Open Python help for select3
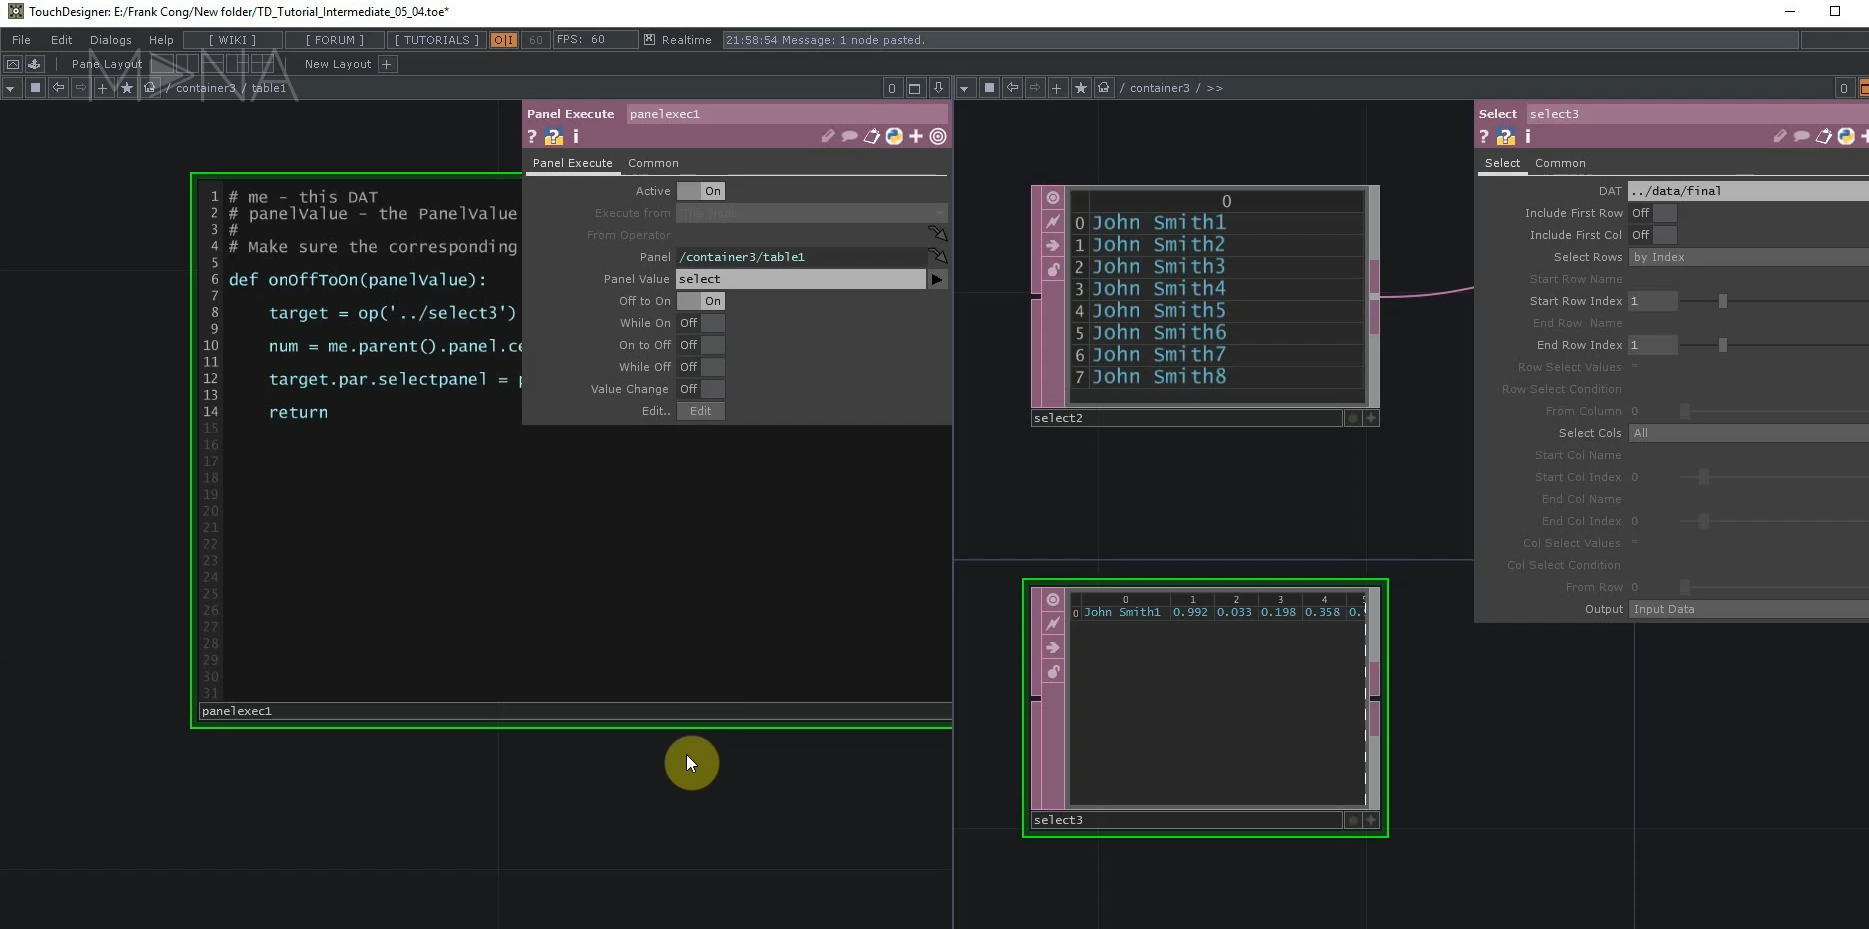Image resolution: width=1869 pixels, height=929 pixels. pos(1506,137)
